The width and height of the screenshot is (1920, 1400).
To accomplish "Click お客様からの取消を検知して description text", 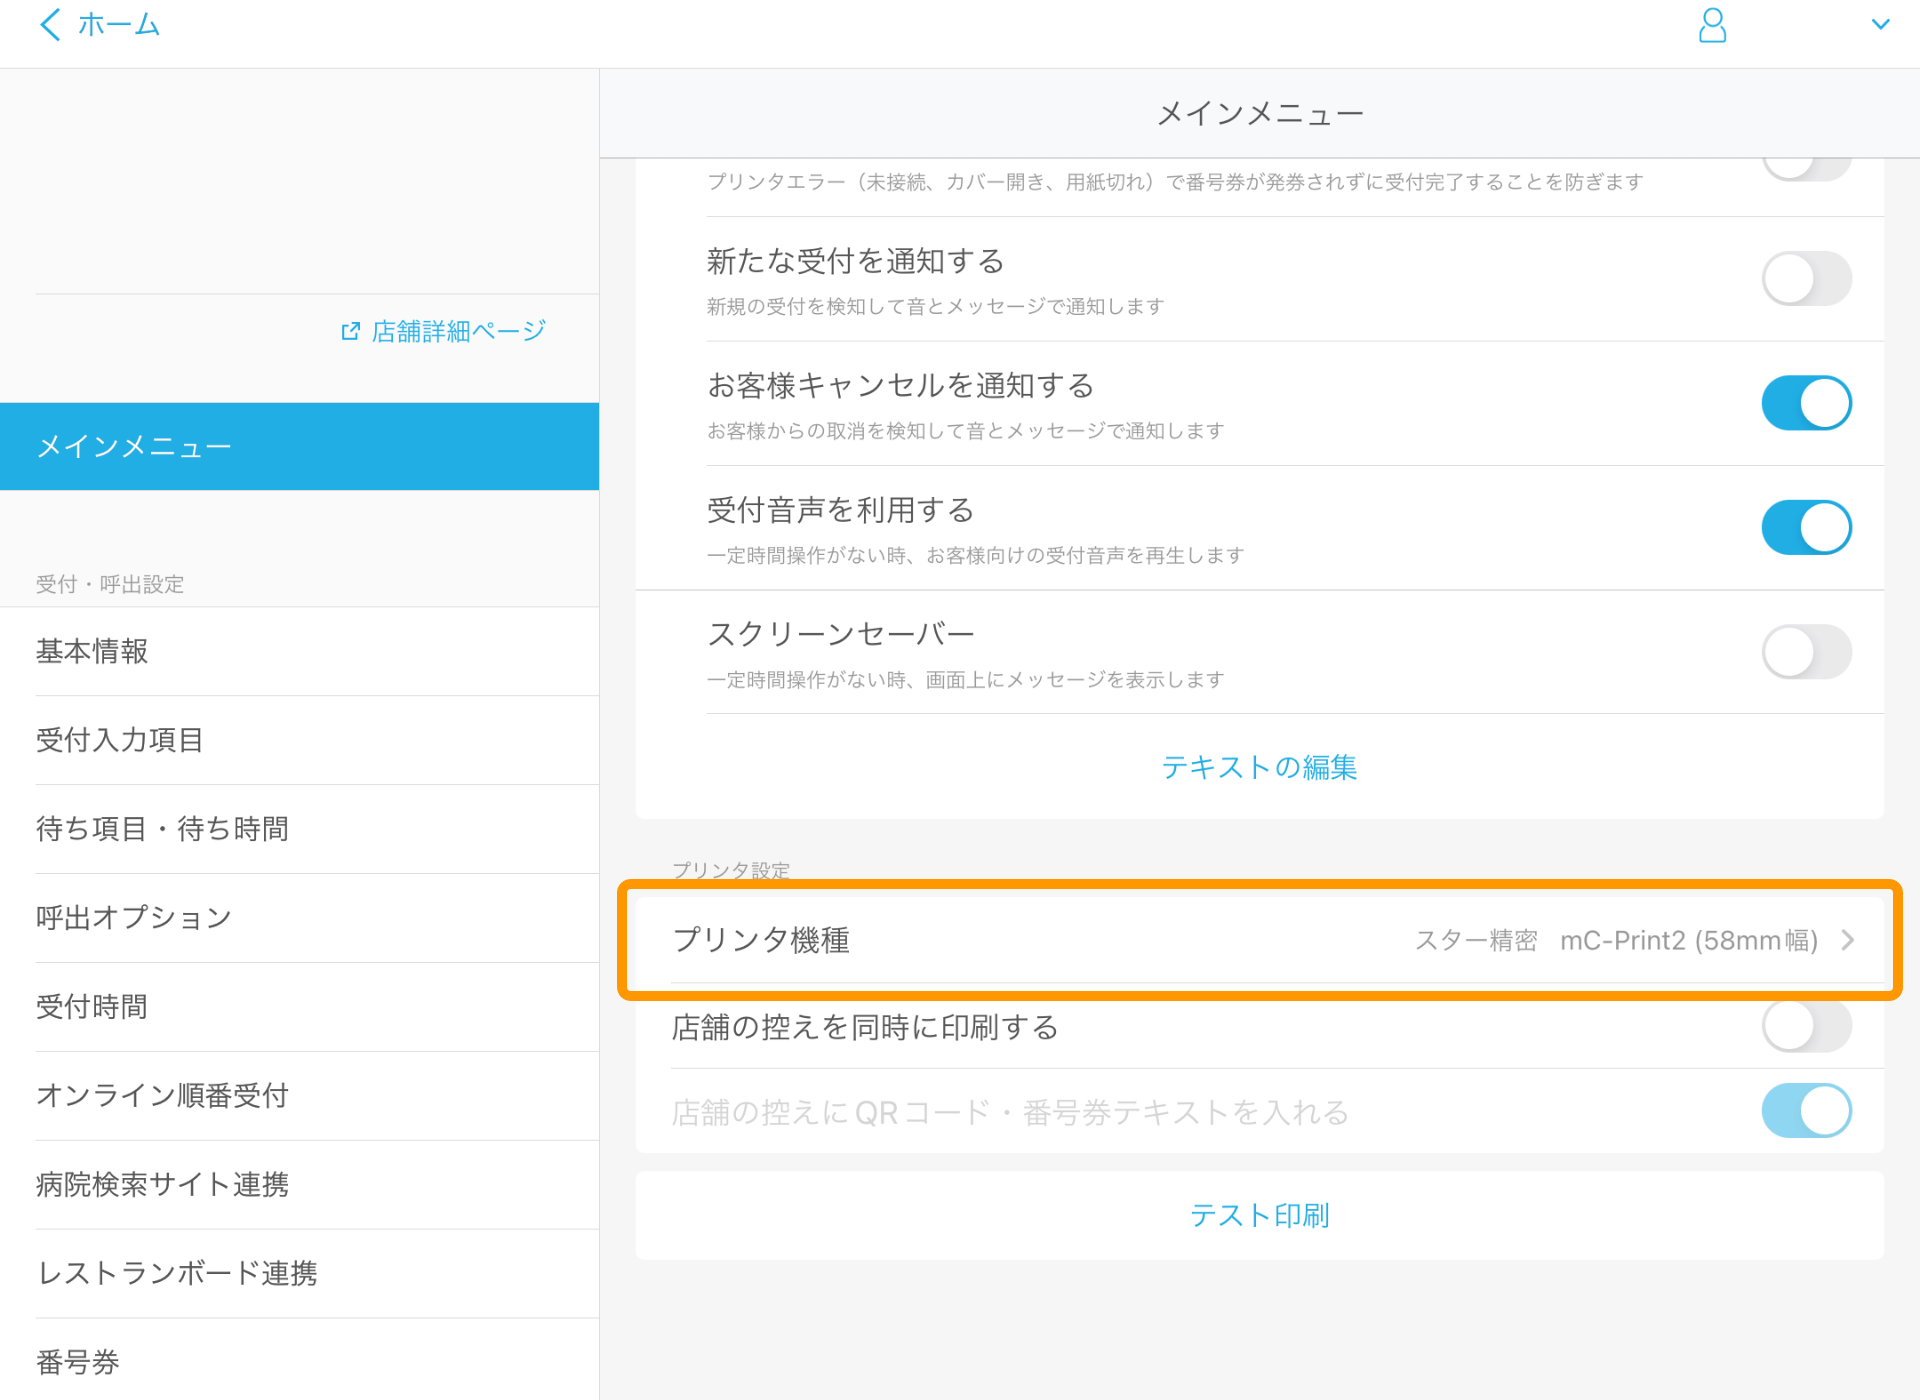I will click(x=965, y=431).
